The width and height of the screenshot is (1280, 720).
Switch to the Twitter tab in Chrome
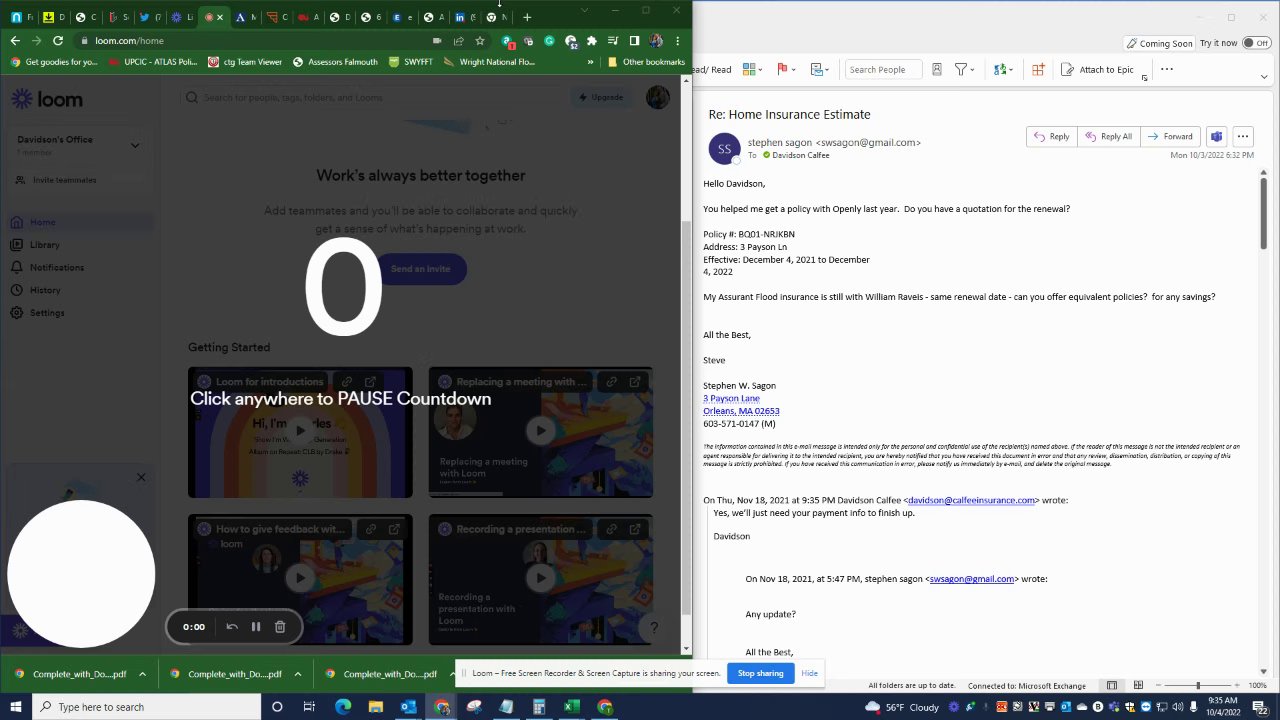click(x=150, y=17)
